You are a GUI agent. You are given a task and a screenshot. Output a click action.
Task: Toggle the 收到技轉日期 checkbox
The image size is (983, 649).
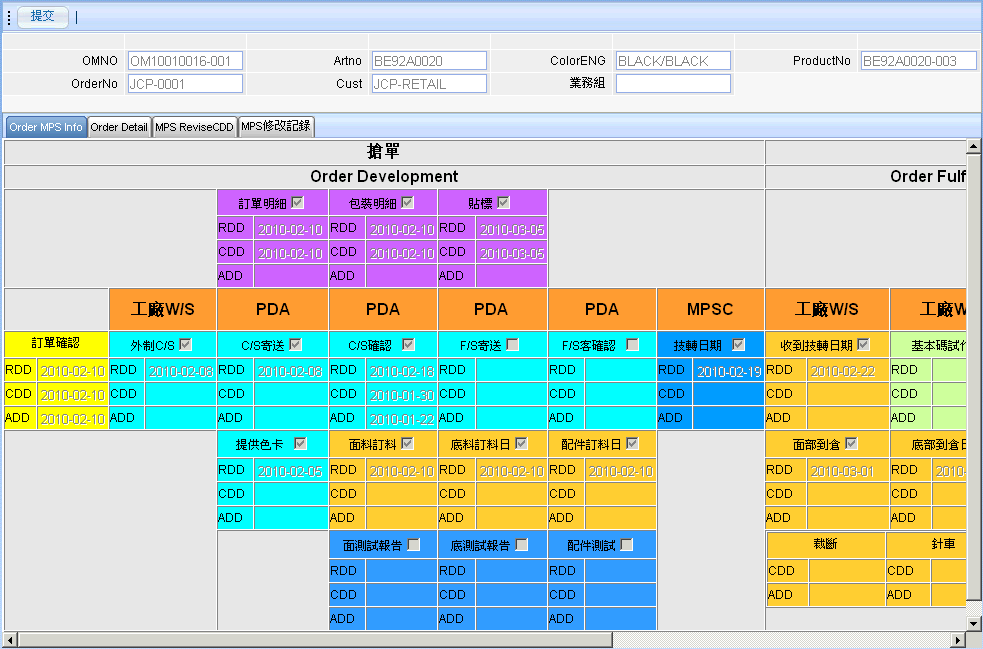pyautogui.click(x=863, y=344)
